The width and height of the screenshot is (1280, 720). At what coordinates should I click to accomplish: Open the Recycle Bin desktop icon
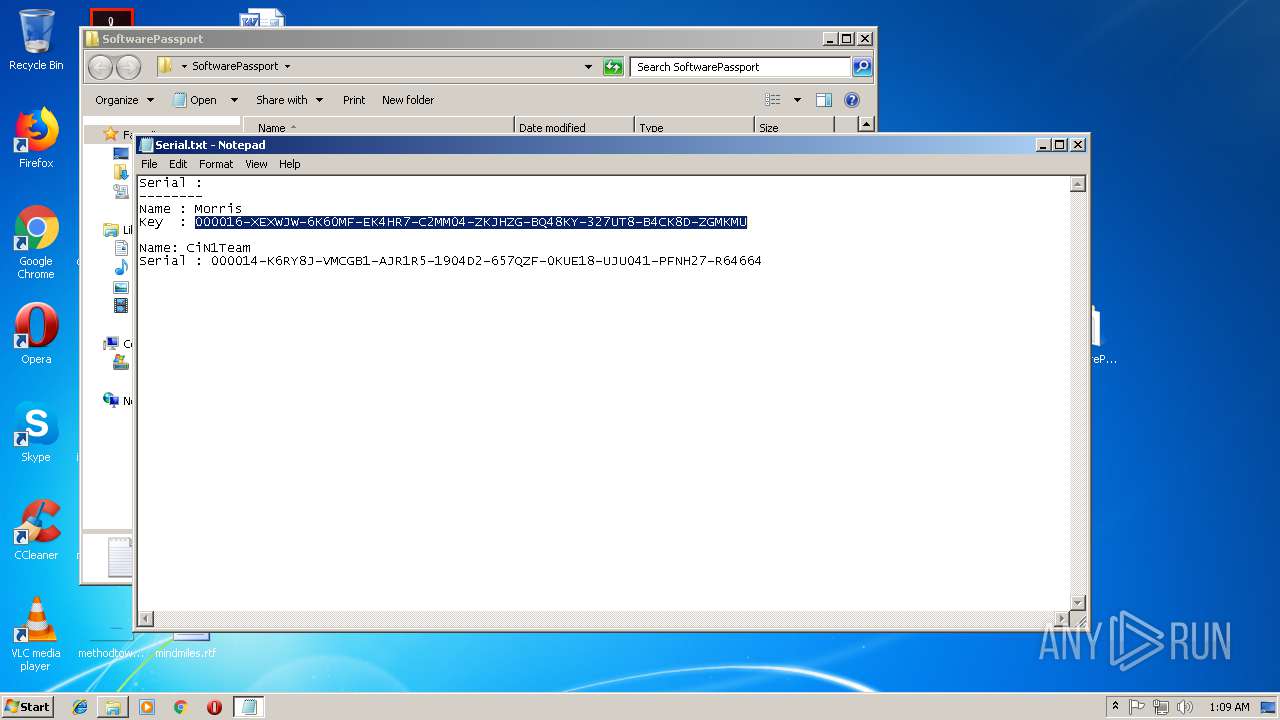[36, 40]
